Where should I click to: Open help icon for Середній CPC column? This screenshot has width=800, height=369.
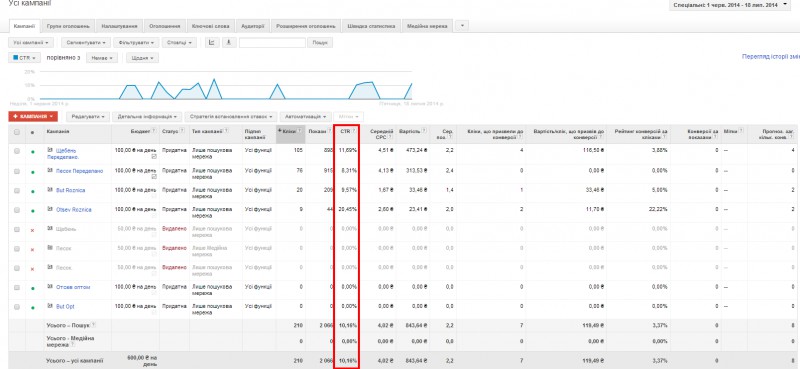[x=389, y=137]
